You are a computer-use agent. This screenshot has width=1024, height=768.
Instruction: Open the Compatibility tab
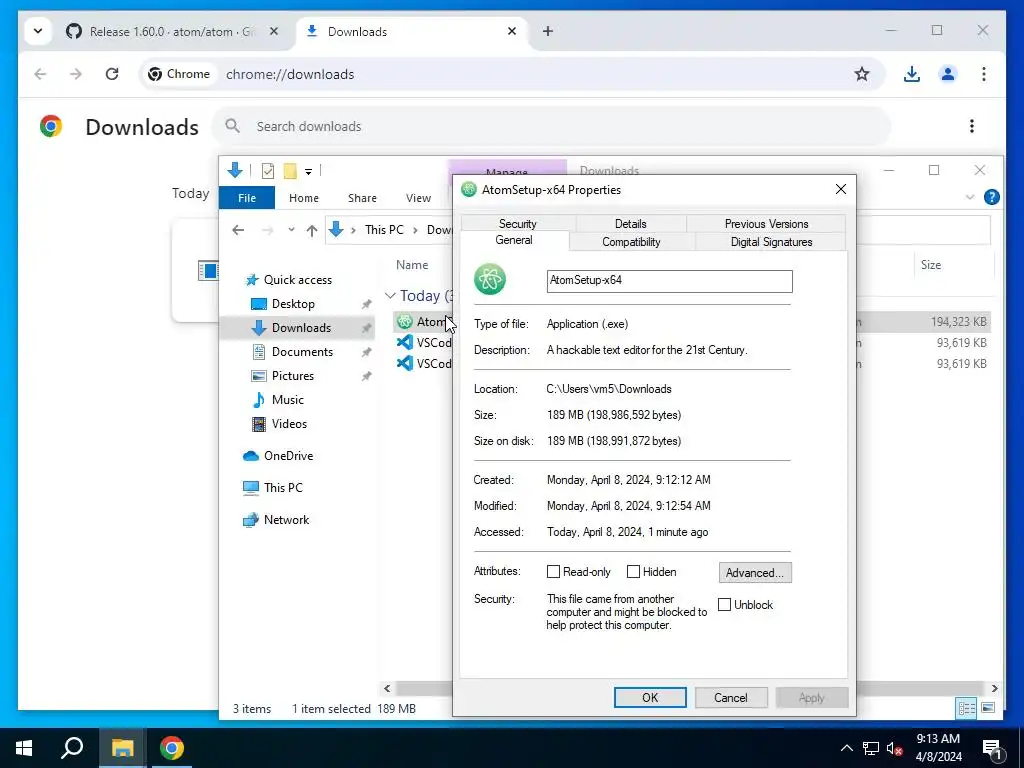point(631,242)
